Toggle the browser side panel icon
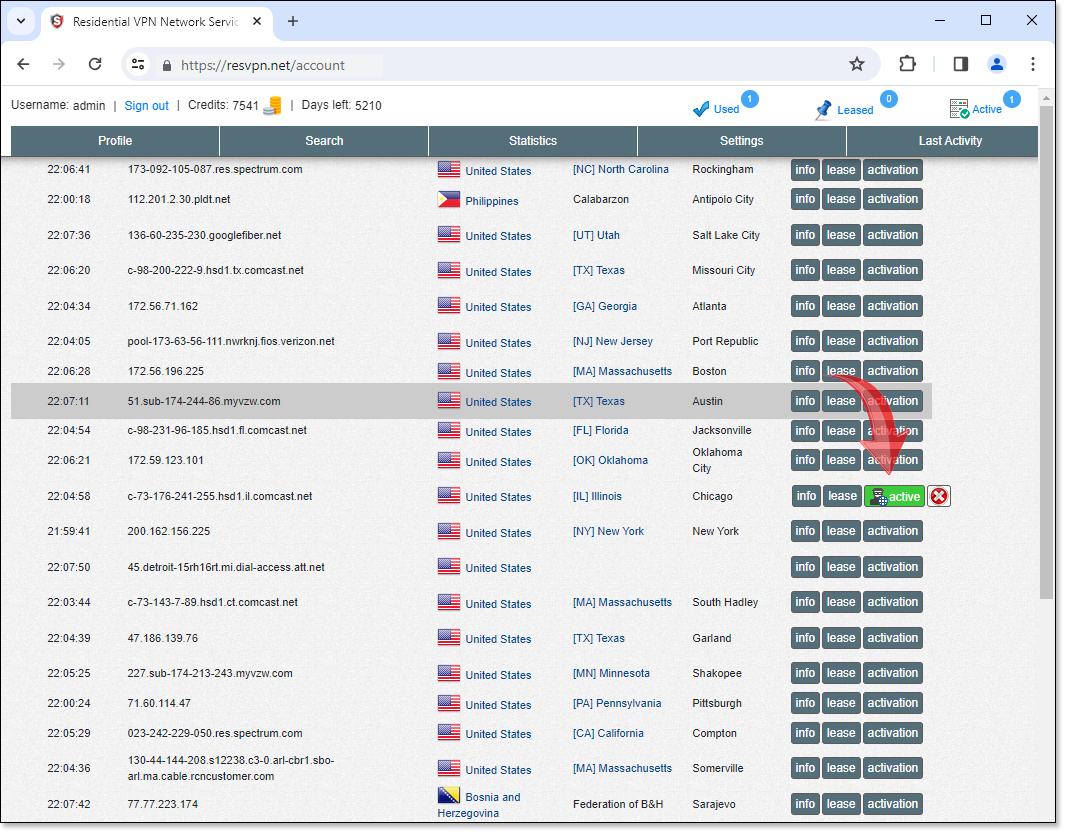The height and width of the screenshot is (833, 1066). coord(960,64)
